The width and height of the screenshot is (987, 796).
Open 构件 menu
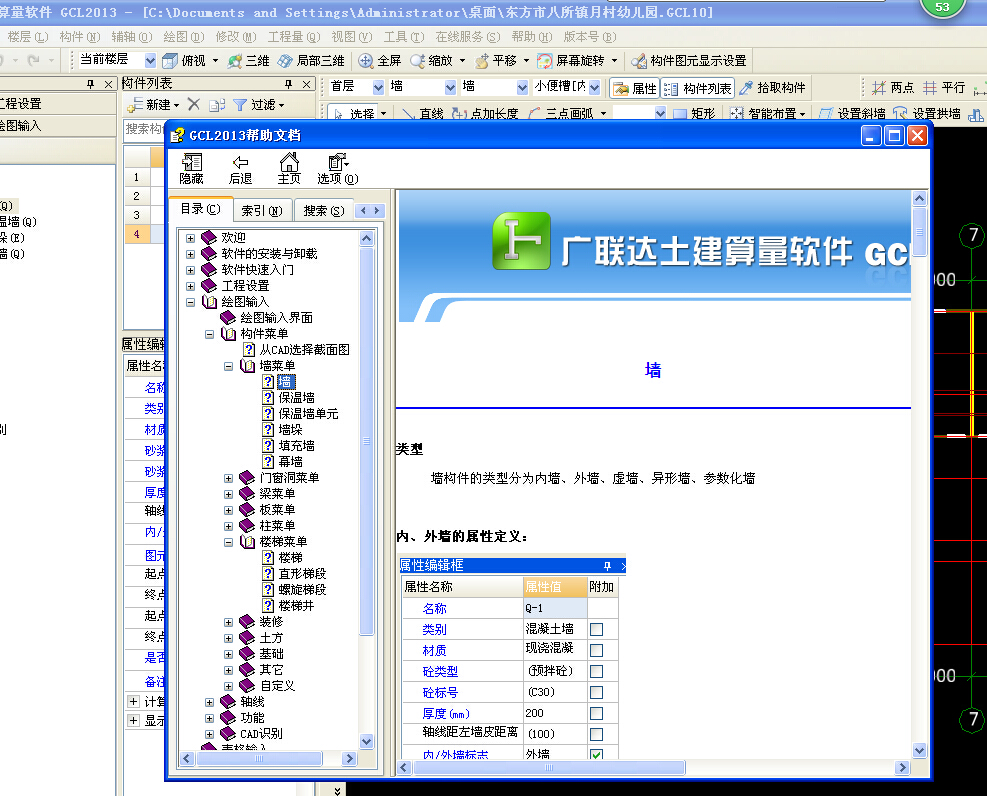pyautogui.click(x=79, y=37)
